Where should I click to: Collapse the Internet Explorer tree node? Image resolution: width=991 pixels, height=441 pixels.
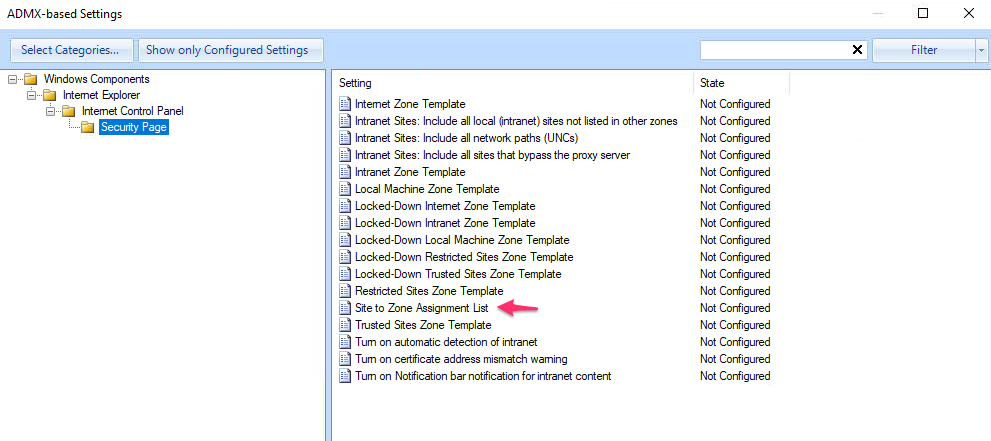31,95
